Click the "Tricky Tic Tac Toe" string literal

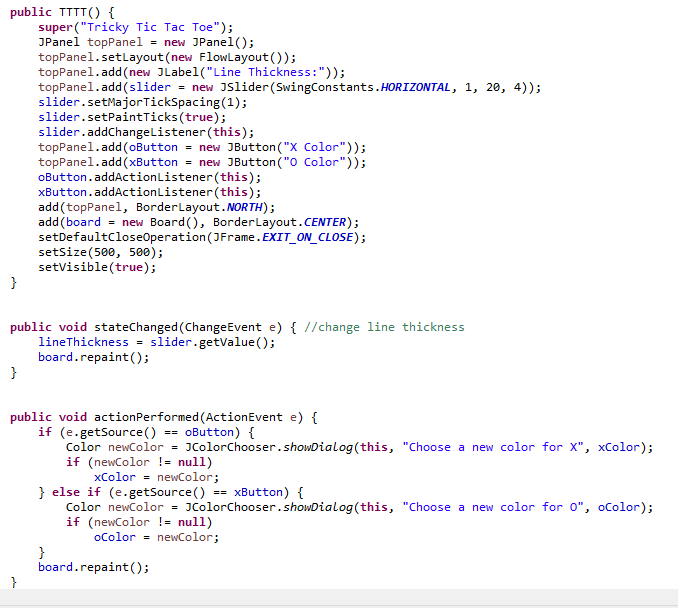[x=152, y=27]
